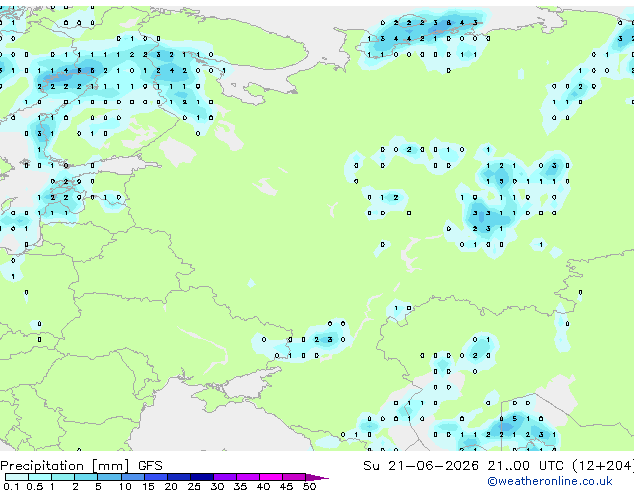Click the 15–20 mm legend color box
634x490 pixels.
tap(155, 477)
